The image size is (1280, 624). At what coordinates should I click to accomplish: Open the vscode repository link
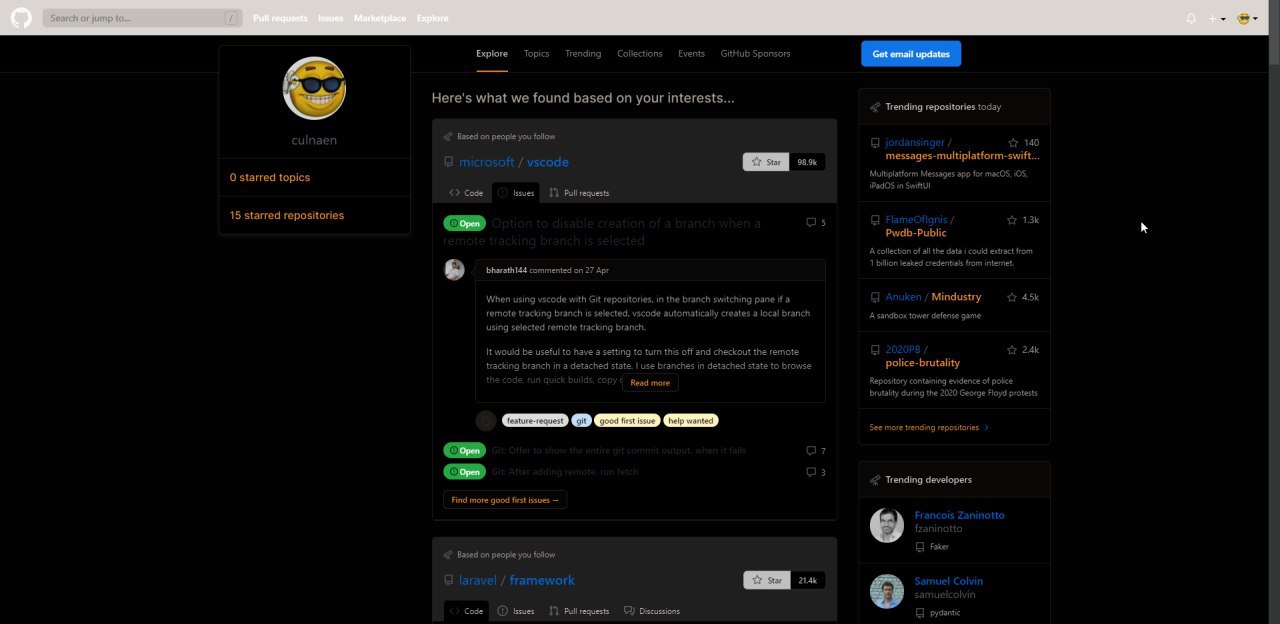(x=548, y=162)
